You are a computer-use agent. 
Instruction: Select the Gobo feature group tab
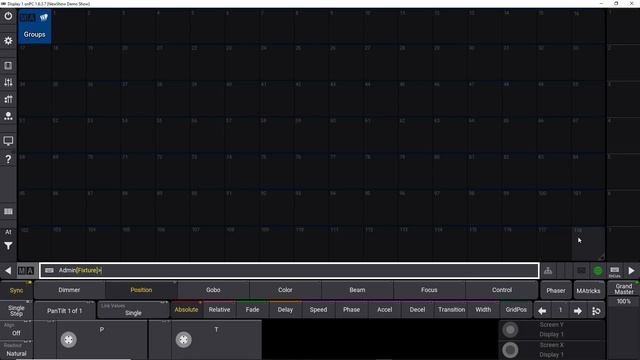tap(213, 290)
